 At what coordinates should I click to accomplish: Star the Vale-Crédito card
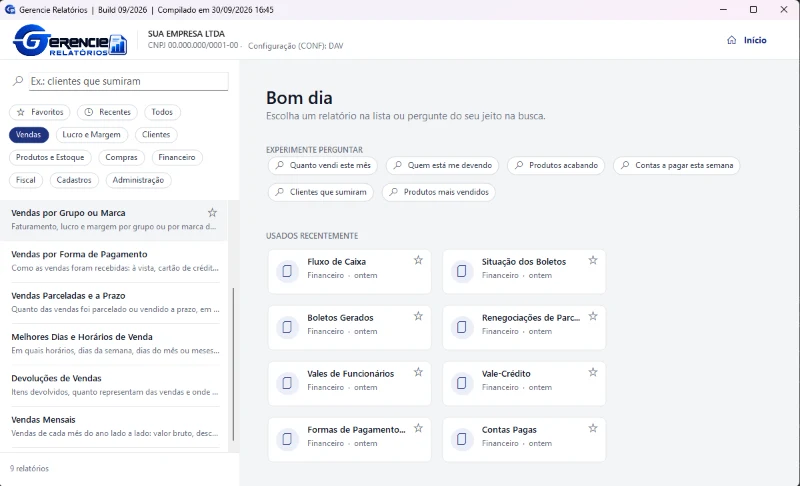(x=593, y=372)
